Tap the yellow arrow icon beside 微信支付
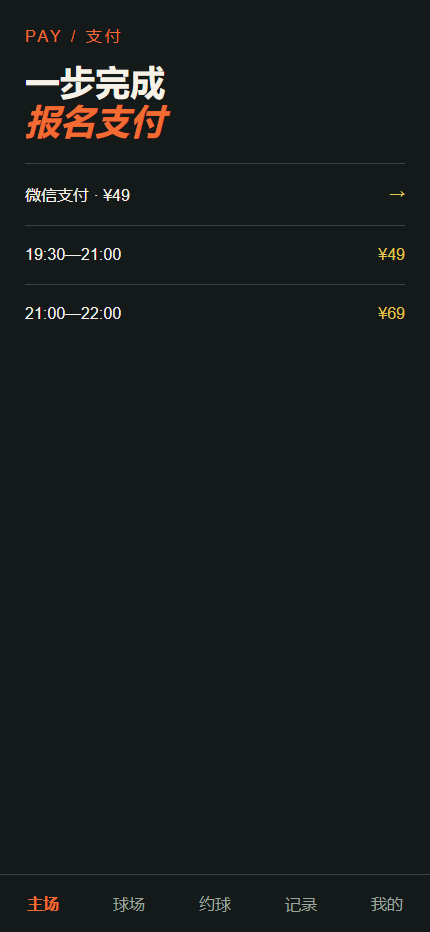The height and width of the screenshot is (932, 430). (x=397, y=194)
